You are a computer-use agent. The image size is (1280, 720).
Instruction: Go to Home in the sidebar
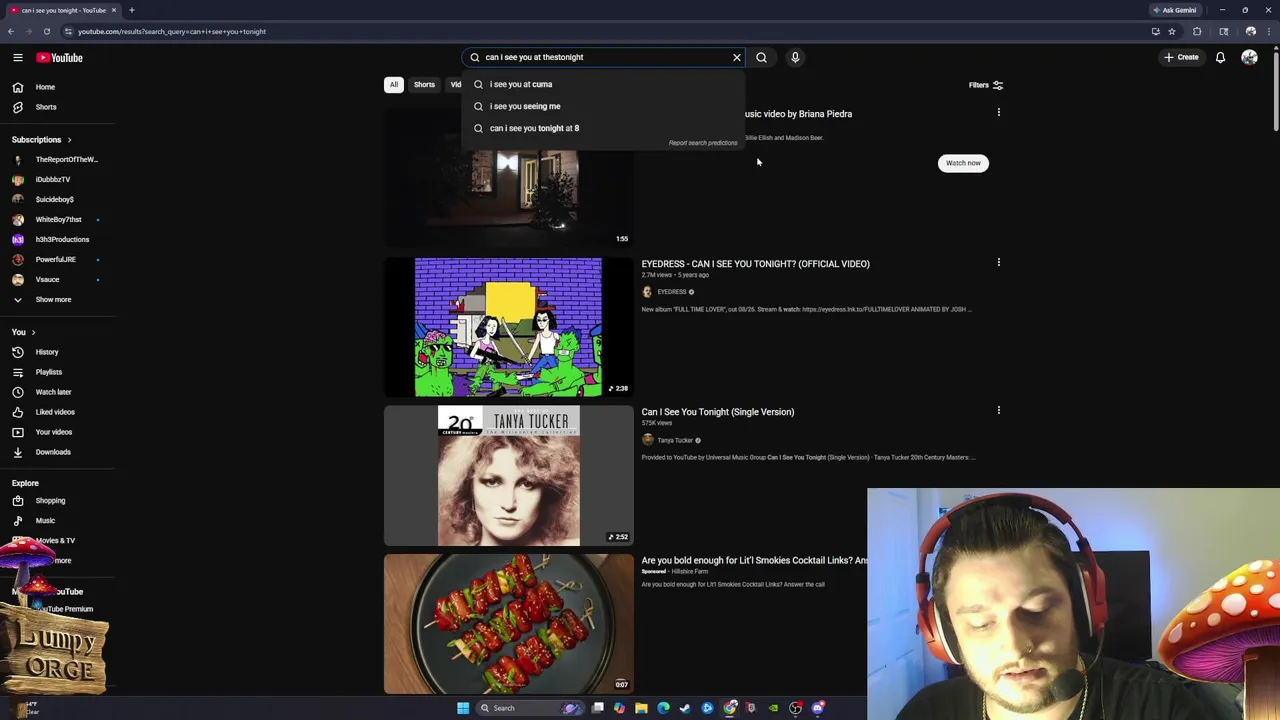[56, 87]
